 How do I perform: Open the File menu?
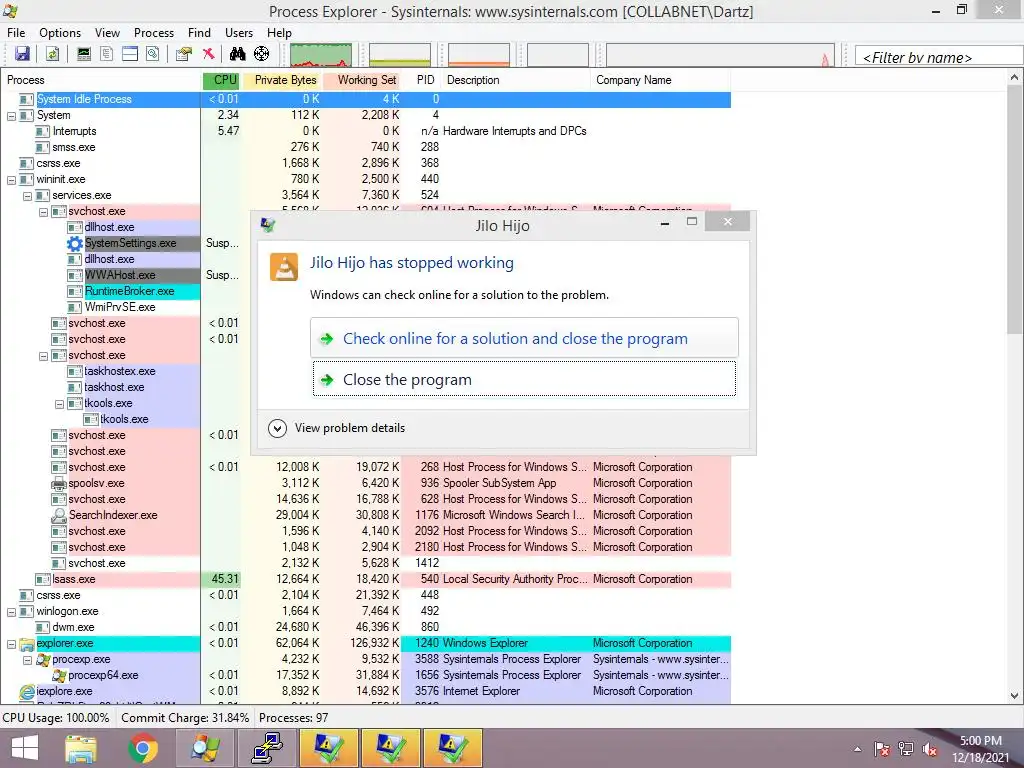[16, 33]
